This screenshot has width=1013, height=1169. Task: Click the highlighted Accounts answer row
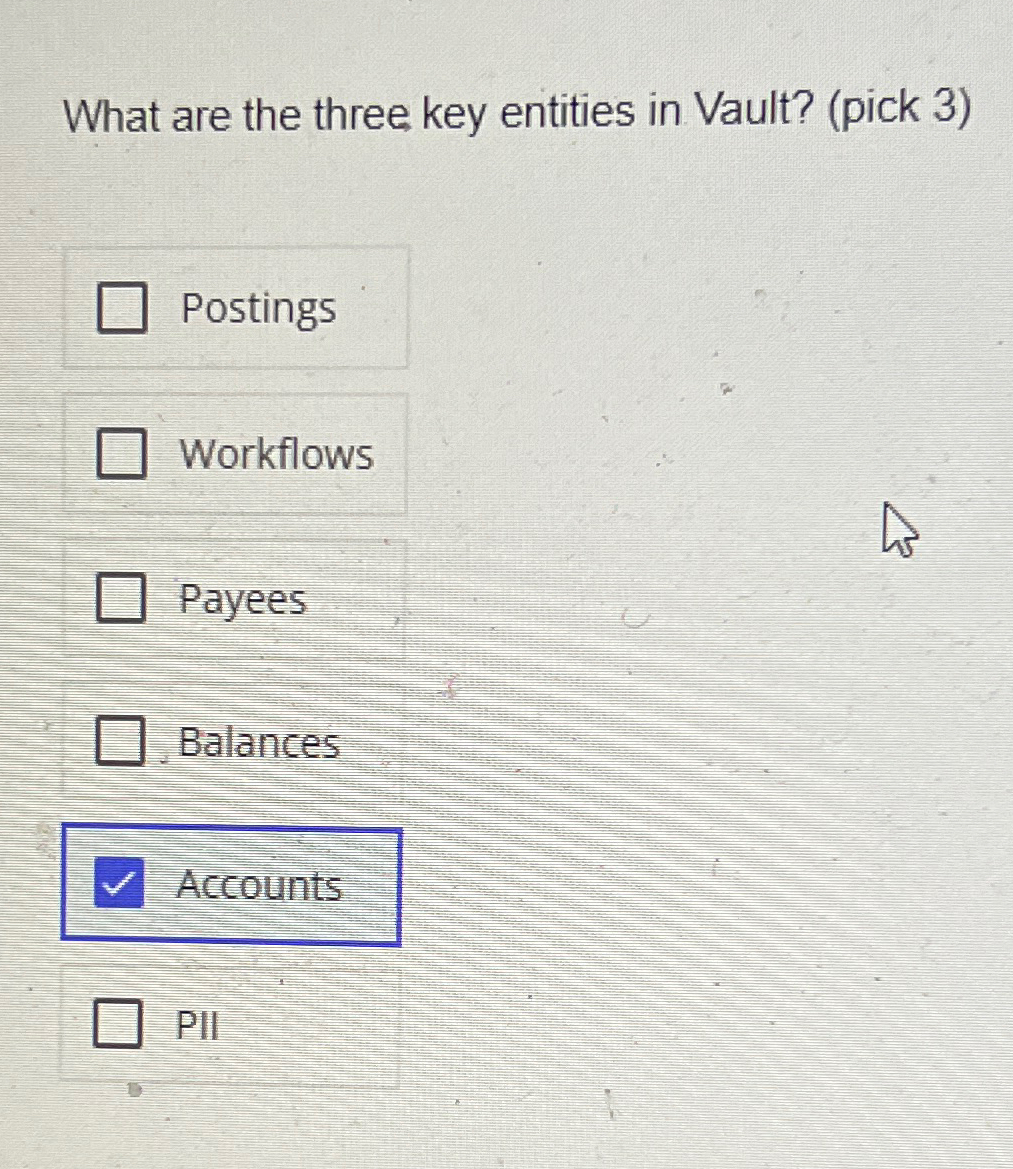232,886
